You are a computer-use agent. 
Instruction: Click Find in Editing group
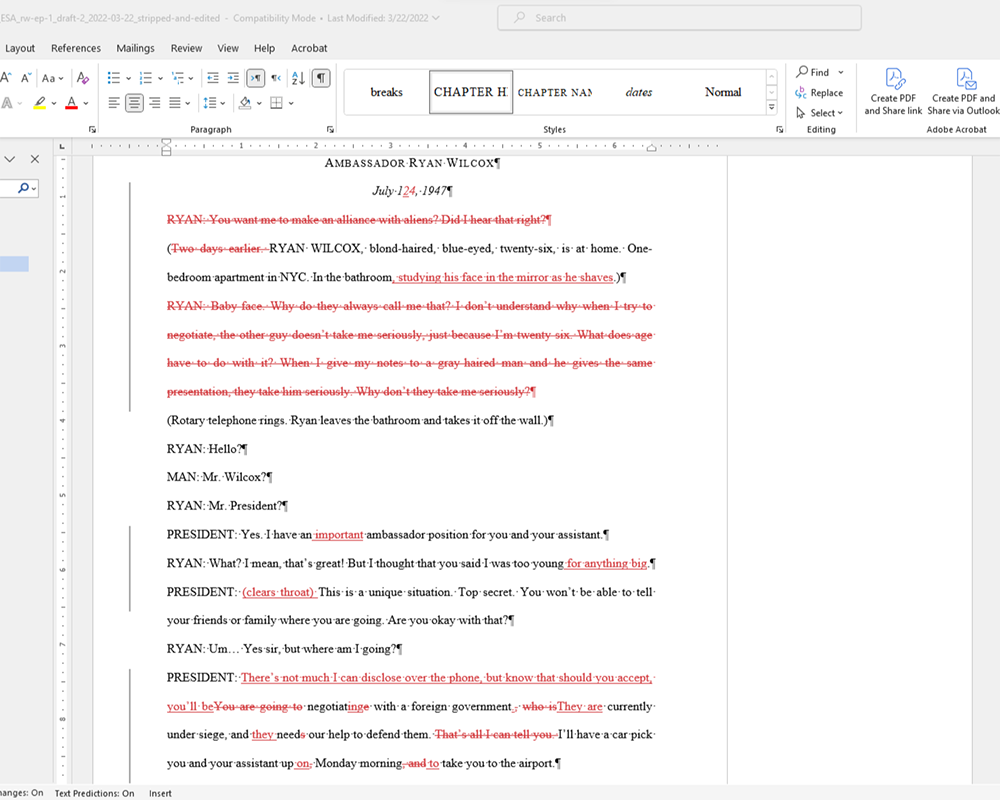point(812,72)
